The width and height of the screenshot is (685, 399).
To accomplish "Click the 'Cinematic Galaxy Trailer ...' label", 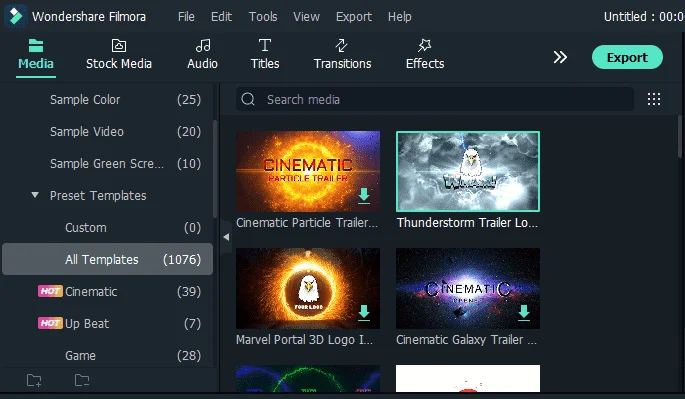I will click(x=467, y=340).
